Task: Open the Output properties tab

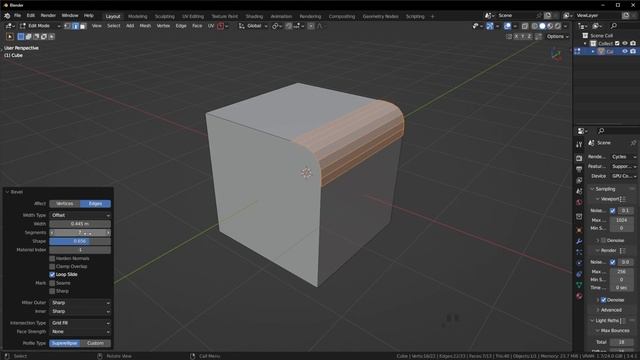Action: pyautogui.click(x=579, y=169)
